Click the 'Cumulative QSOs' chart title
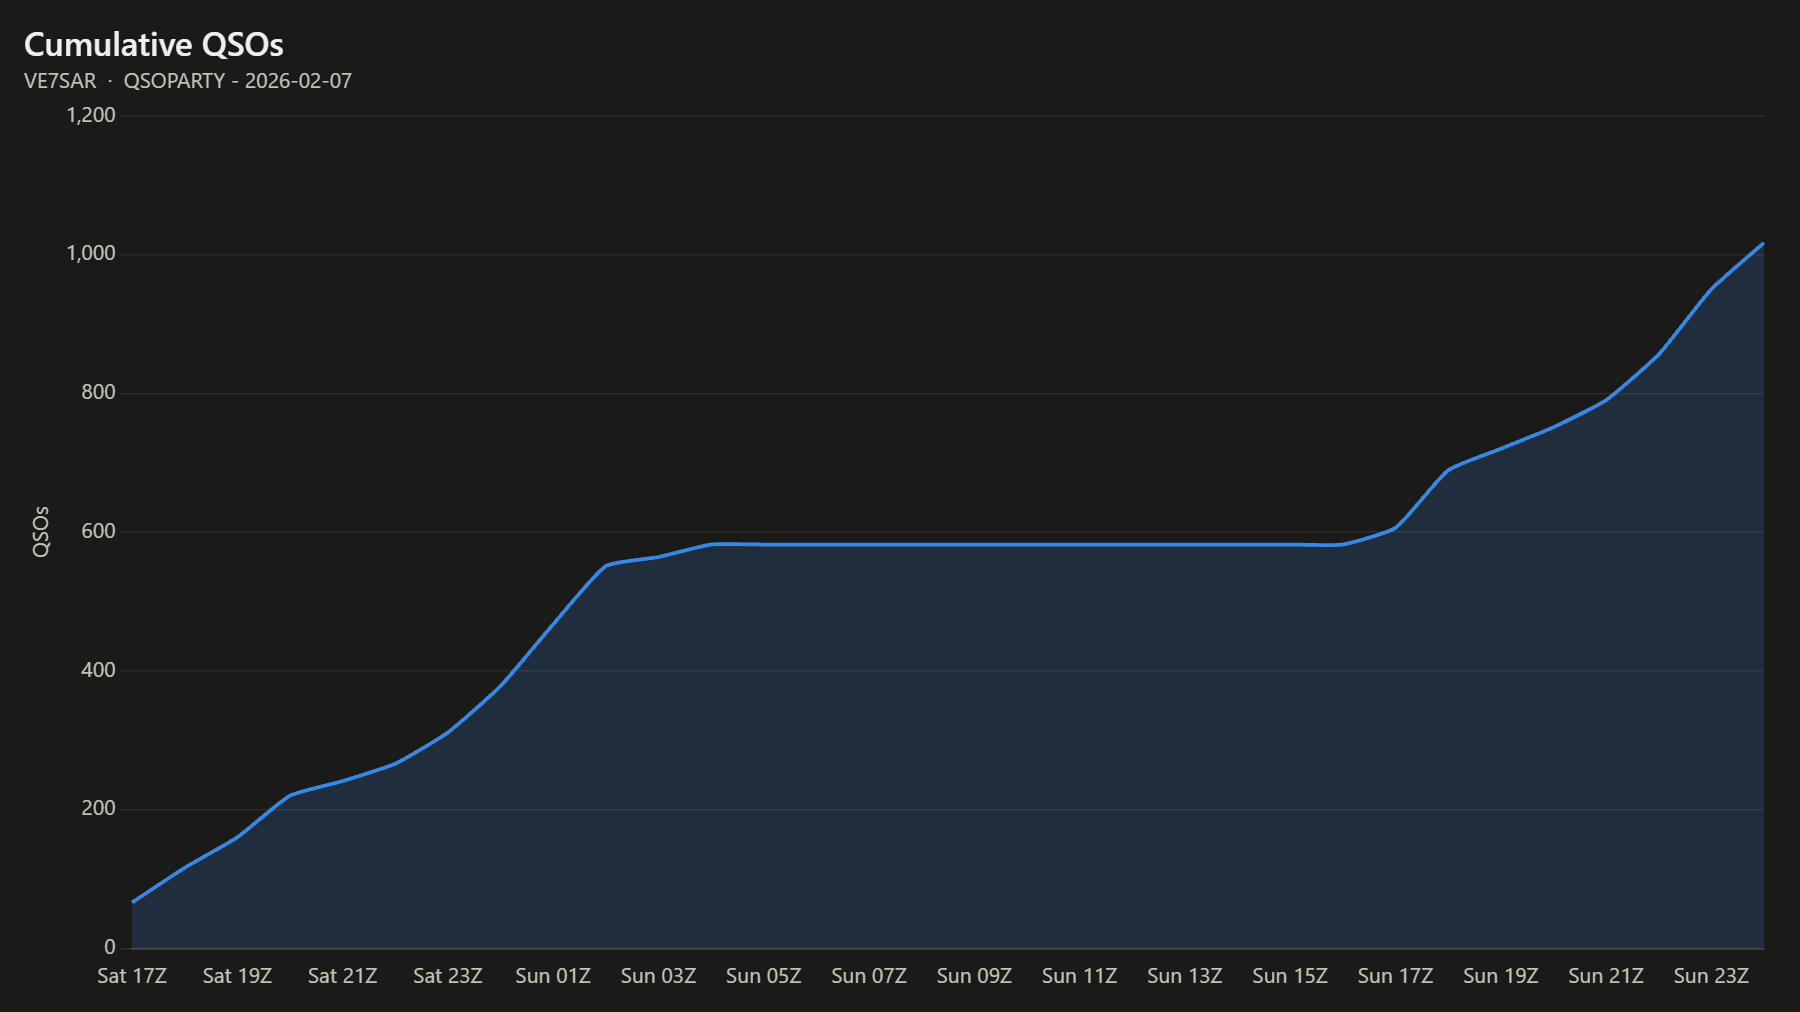Viewport: 1800px width, 1012px height. pos(154,45)
